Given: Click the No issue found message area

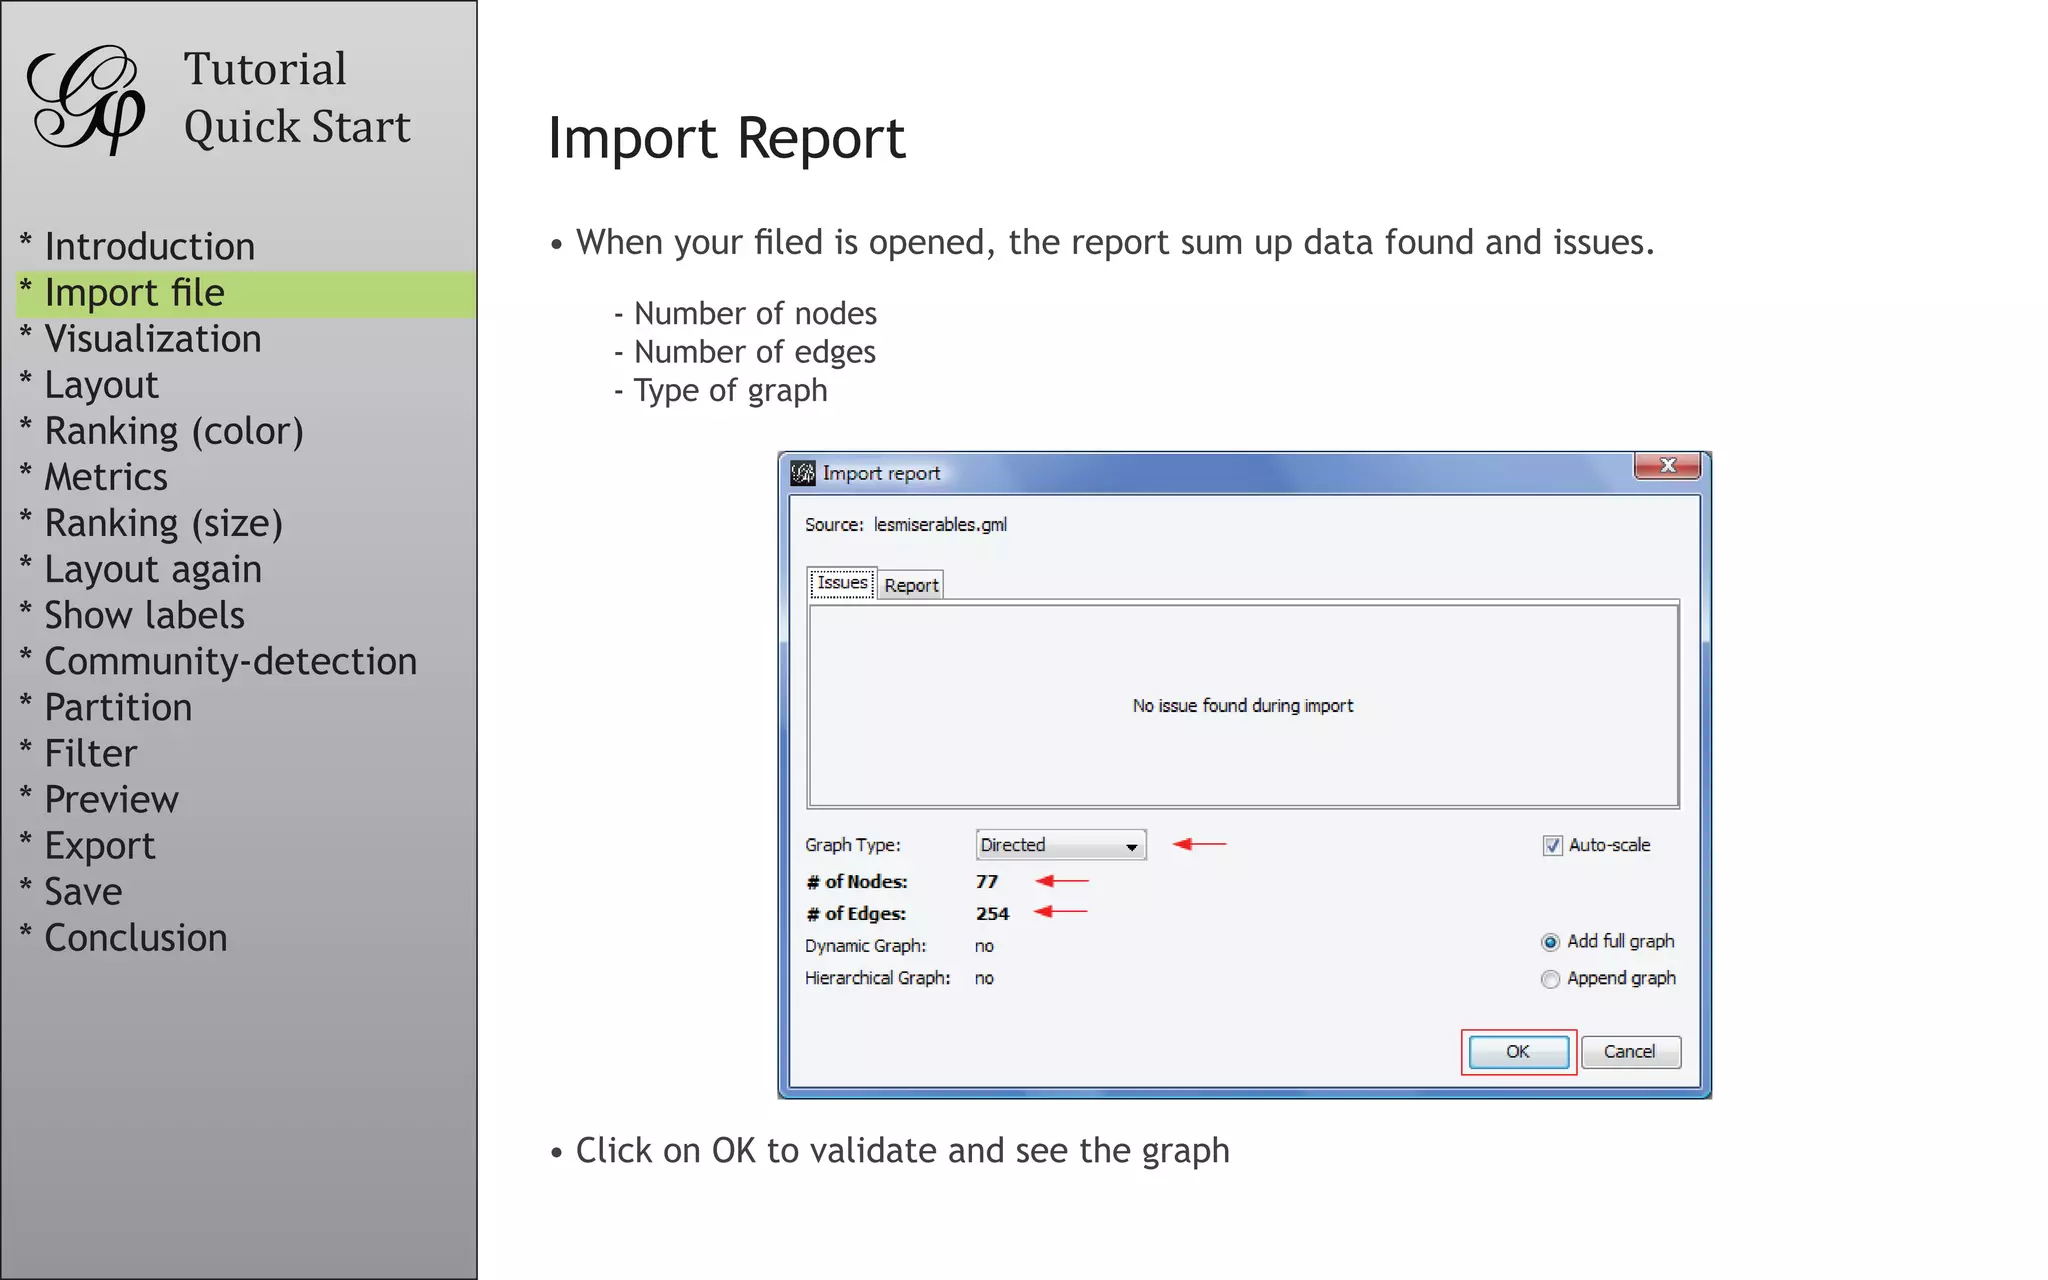Looking at the screenshot, I should (x=1242, y=706).
